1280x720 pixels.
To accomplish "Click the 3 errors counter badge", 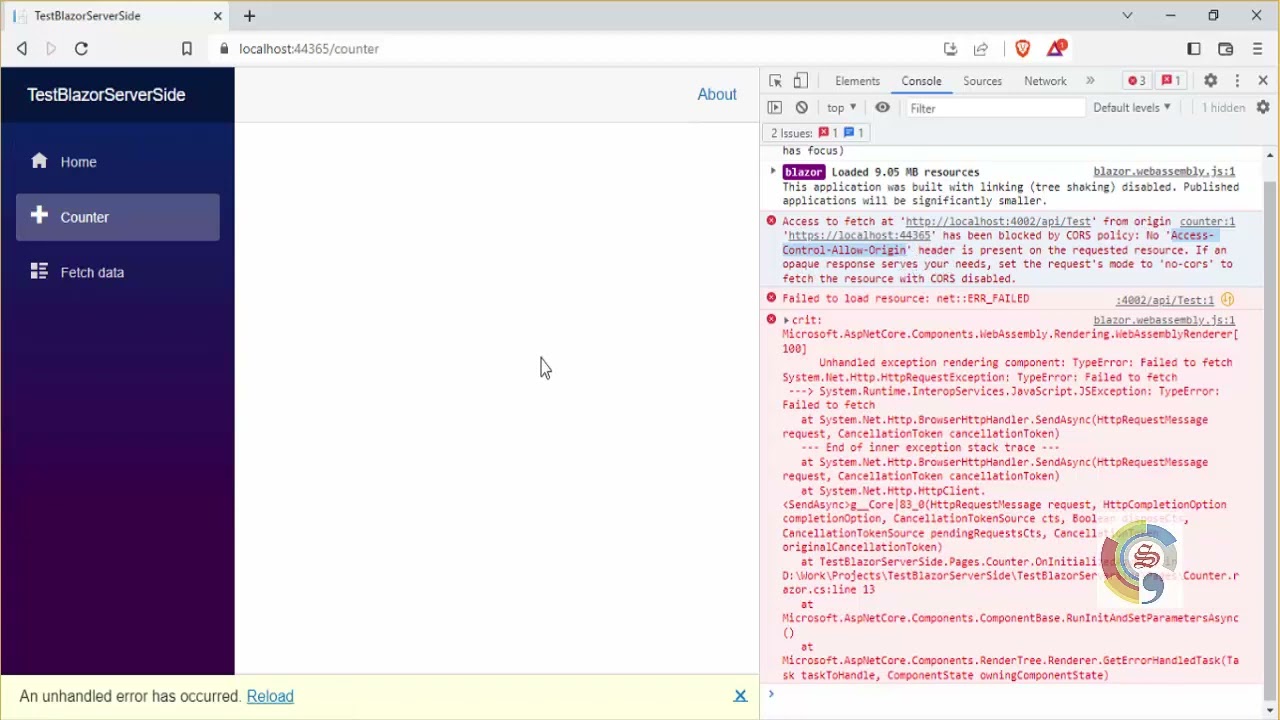I will 1137,81.
